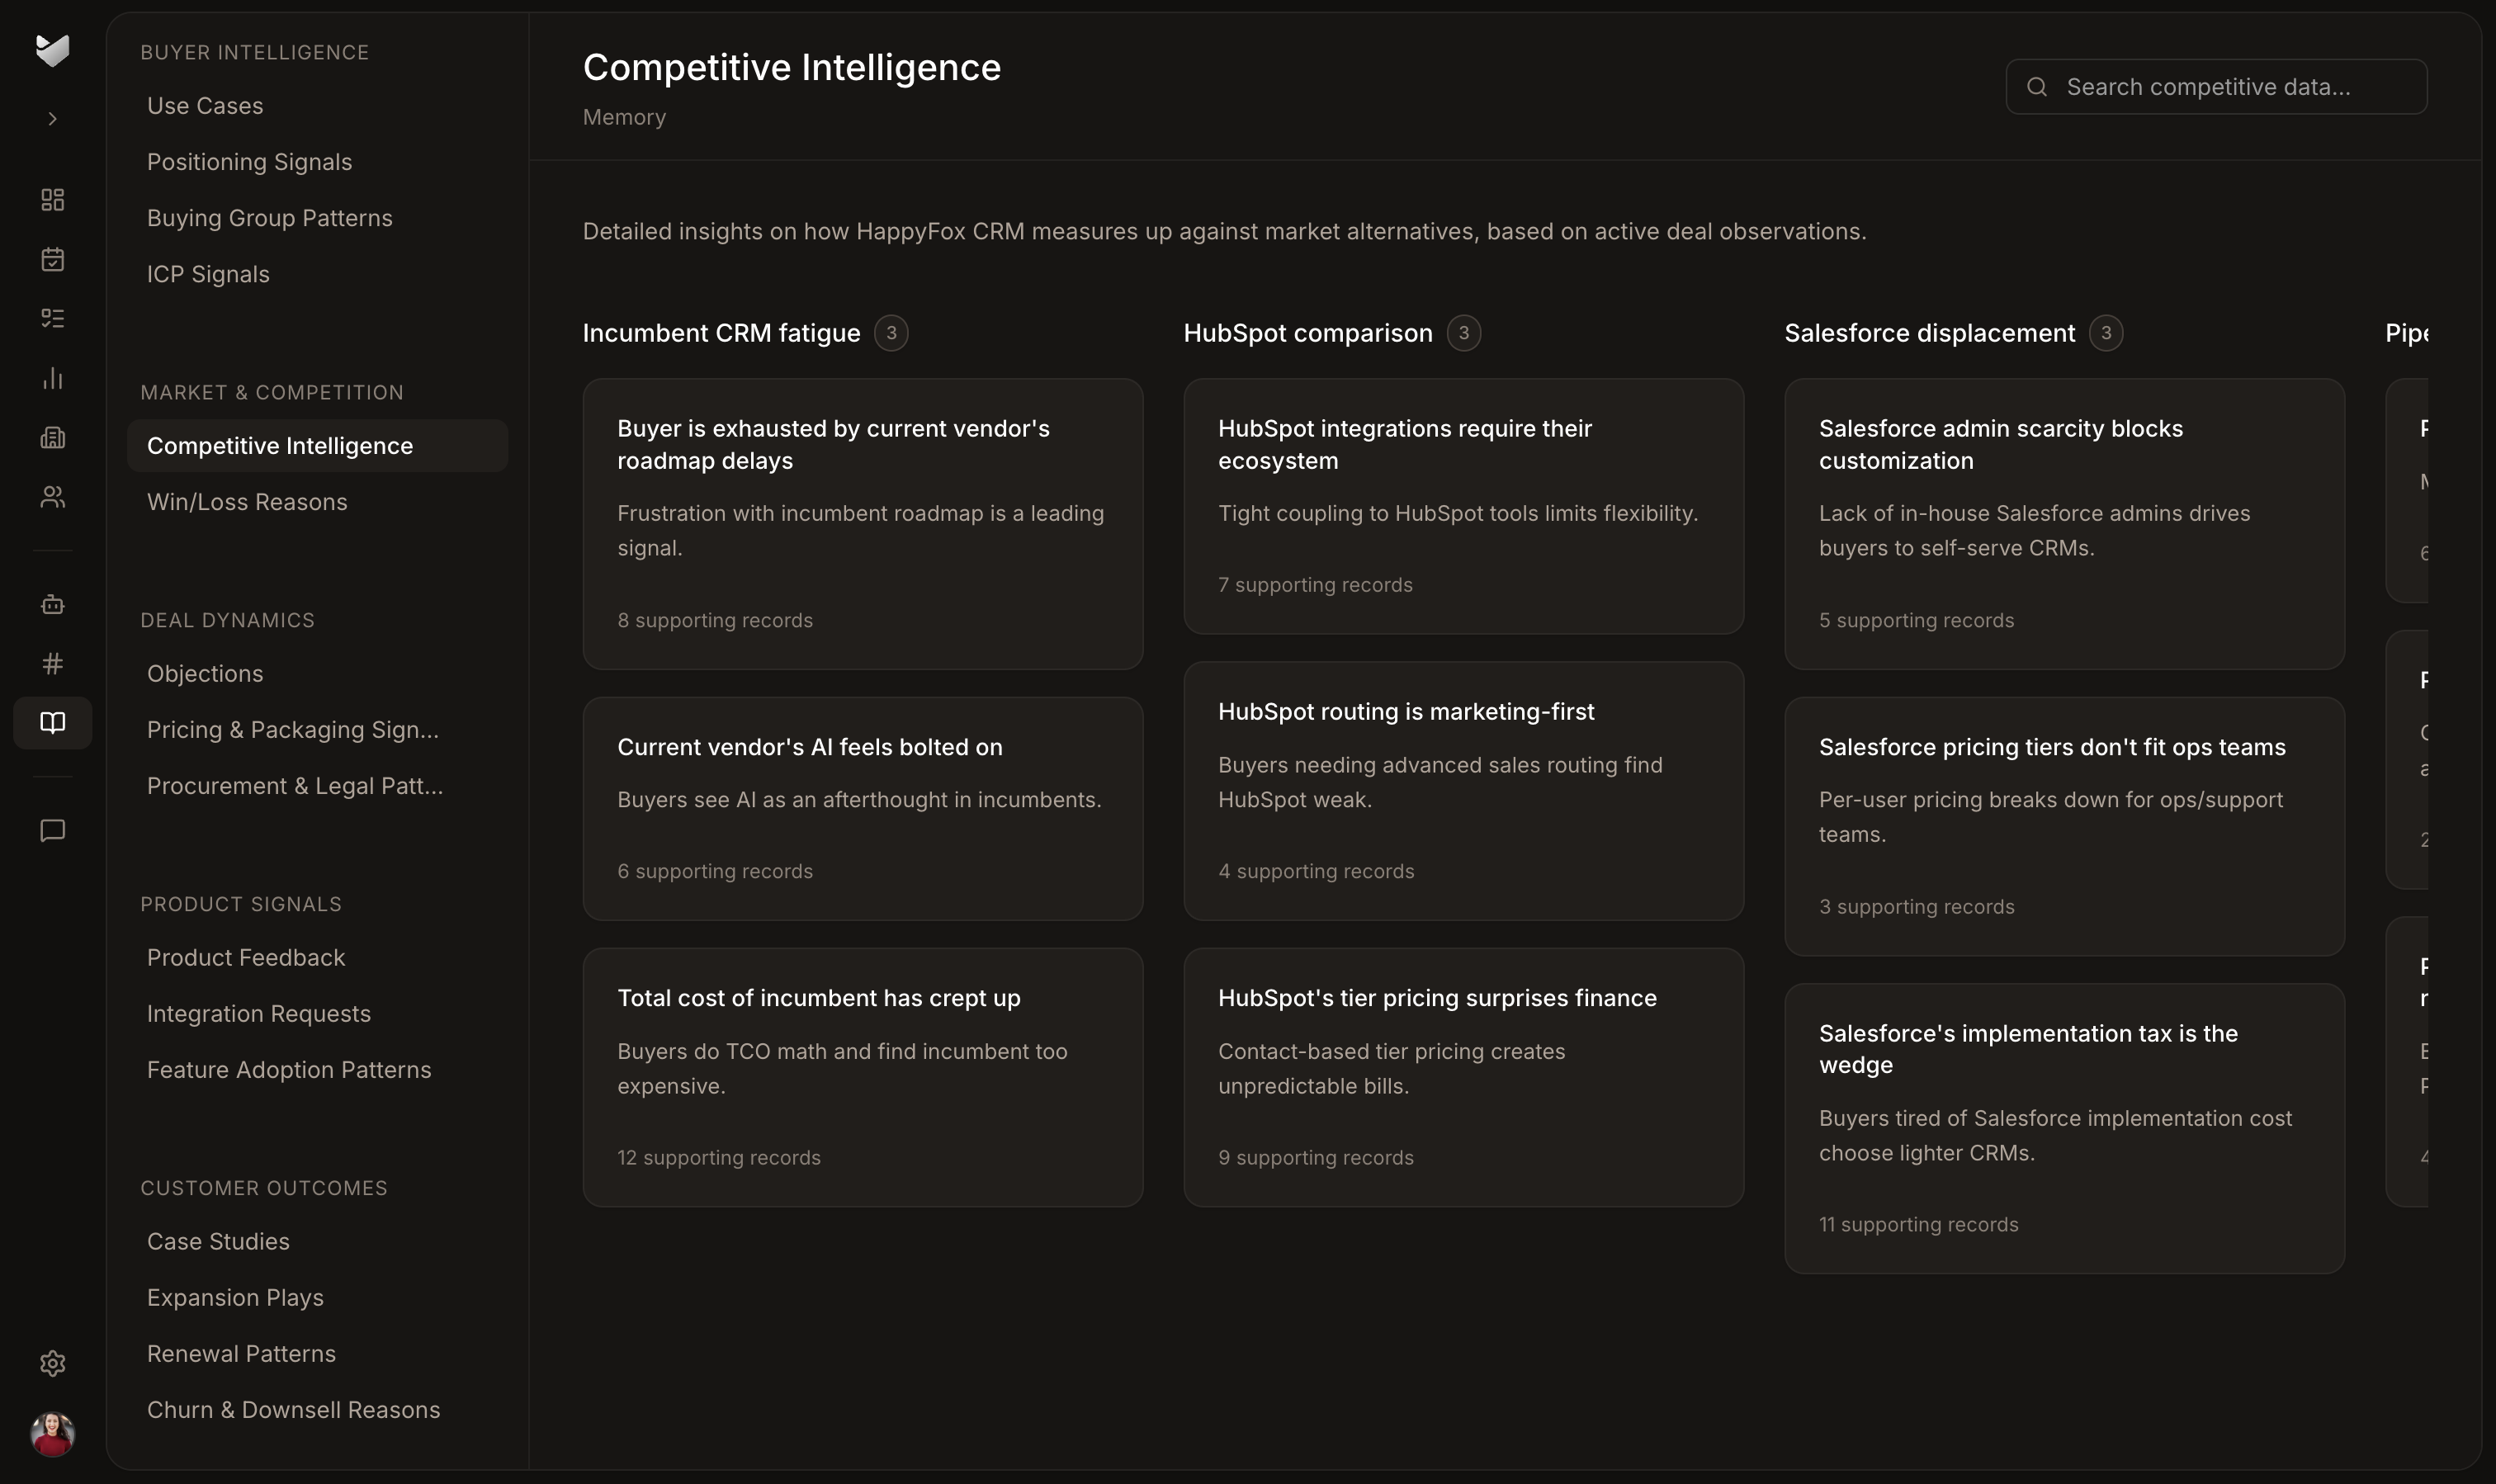
Task: Click the user avatar photo
Action: [52, 1434]
